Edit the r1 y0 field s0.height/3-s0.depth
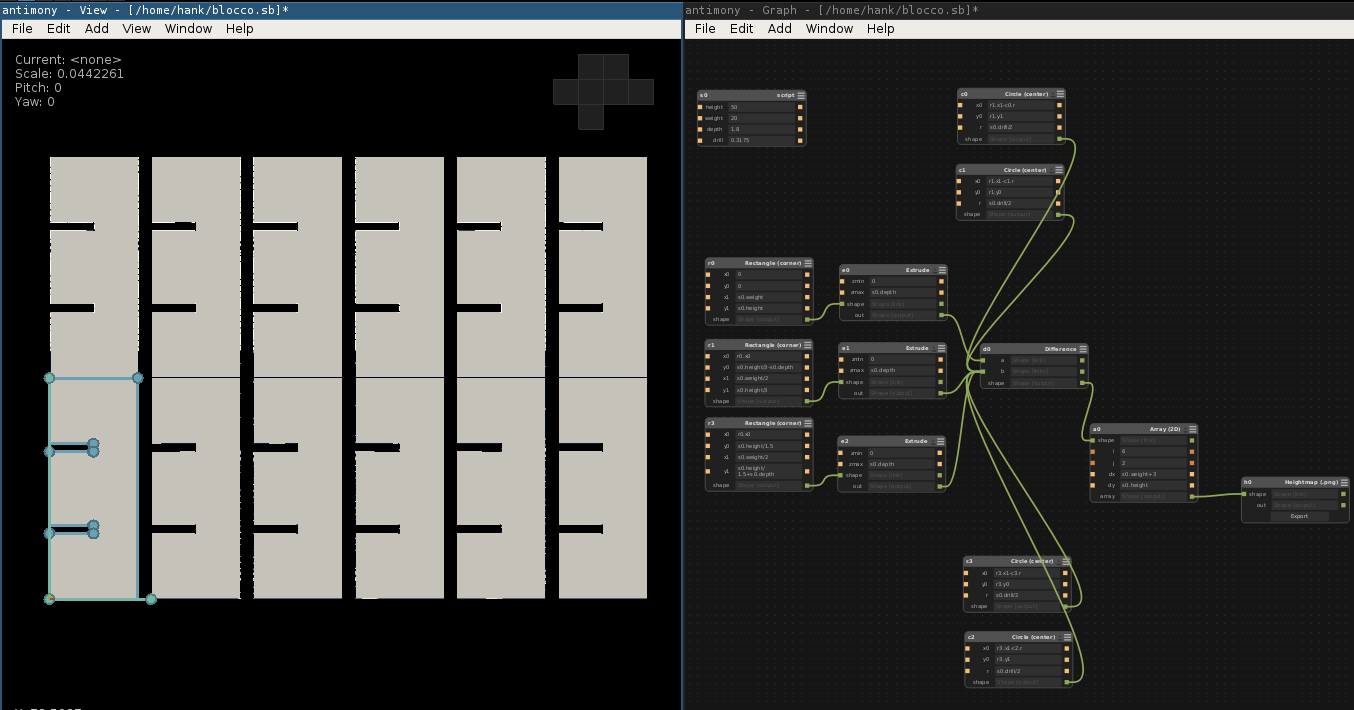 [768, 367]
